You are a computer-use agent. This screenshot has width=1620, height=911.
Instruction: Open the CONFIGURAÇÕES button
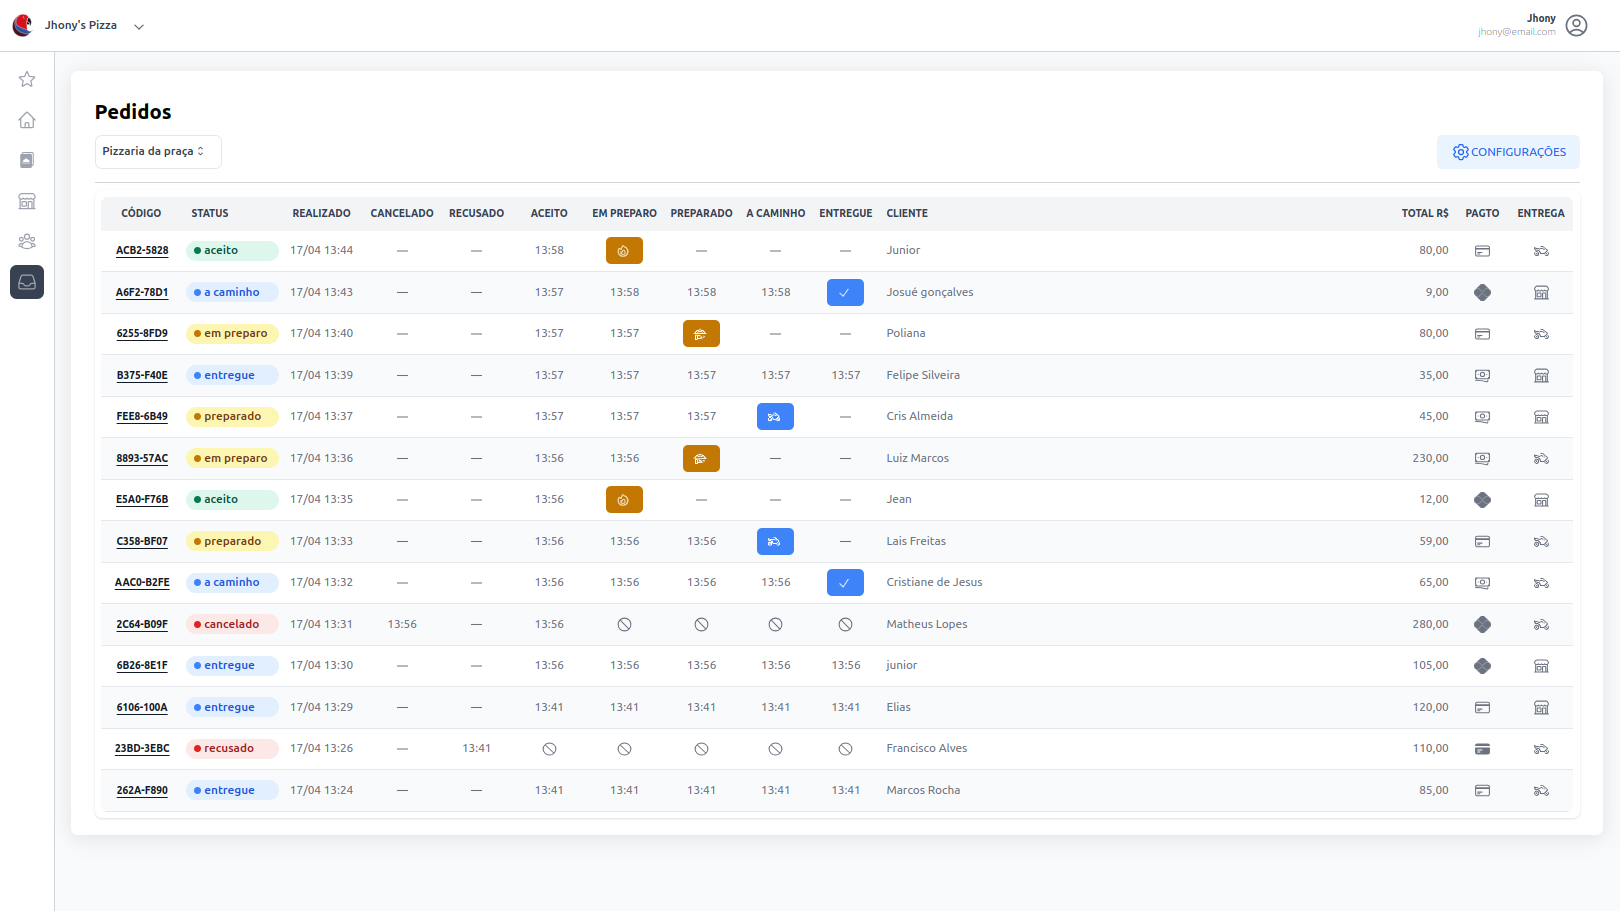coord(1508,152)
